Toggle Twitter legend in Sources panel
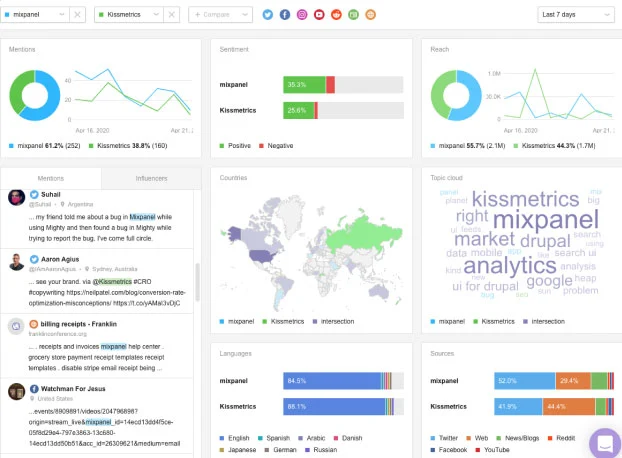 (444, 438)
